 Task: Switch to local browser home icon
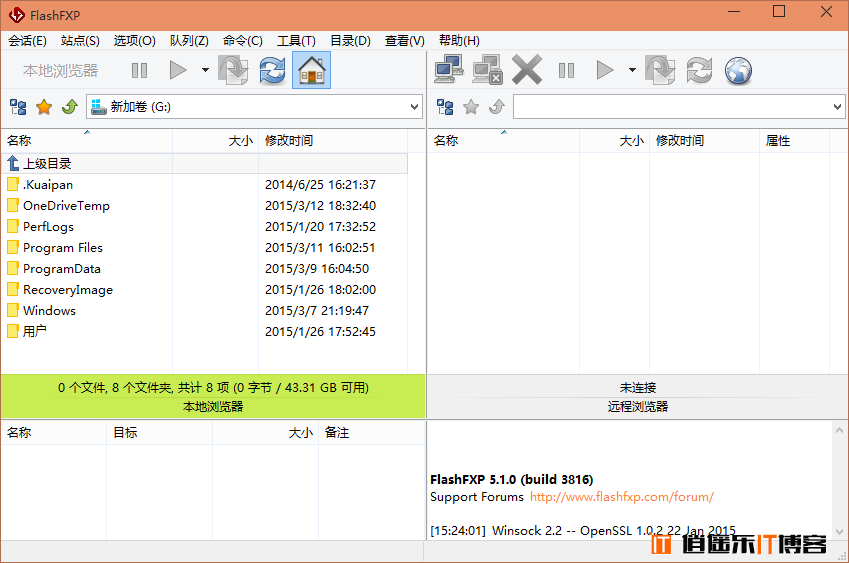[x=311, y=70]
